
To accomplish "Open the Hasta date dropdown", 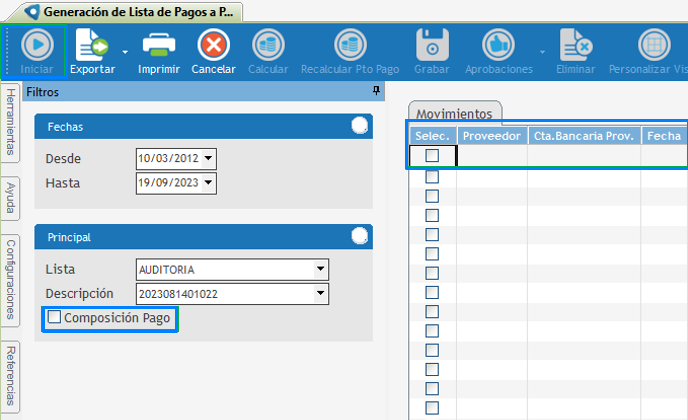I will click(209, 183).
